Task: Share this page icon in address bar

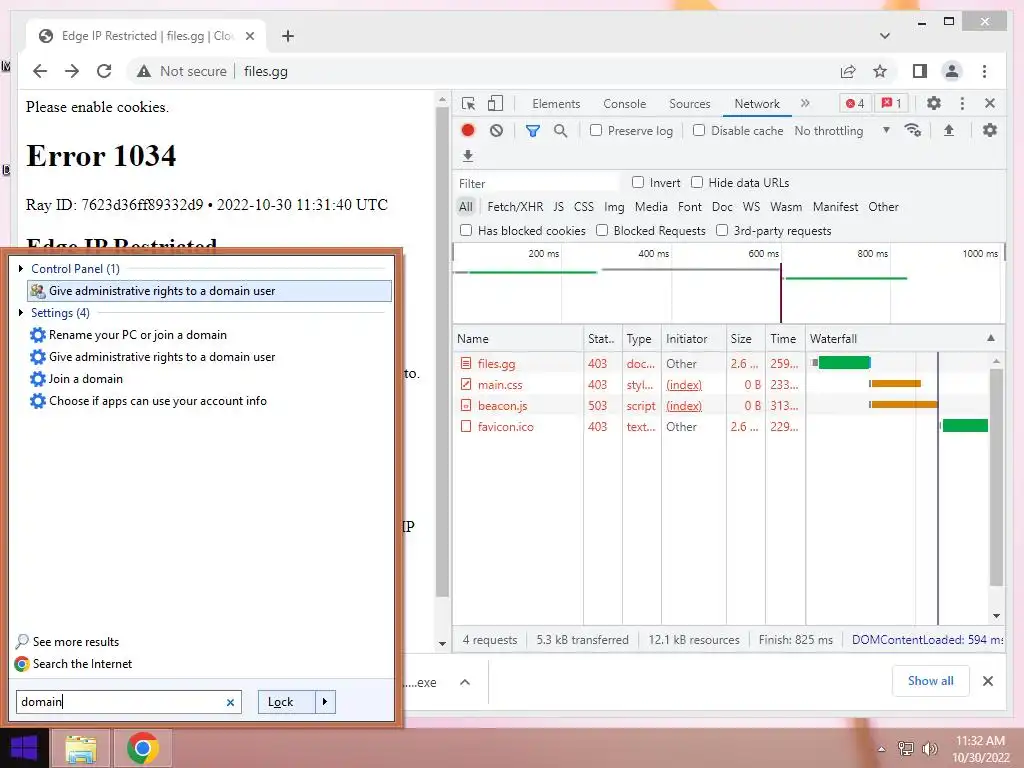Action: (848, 71)
